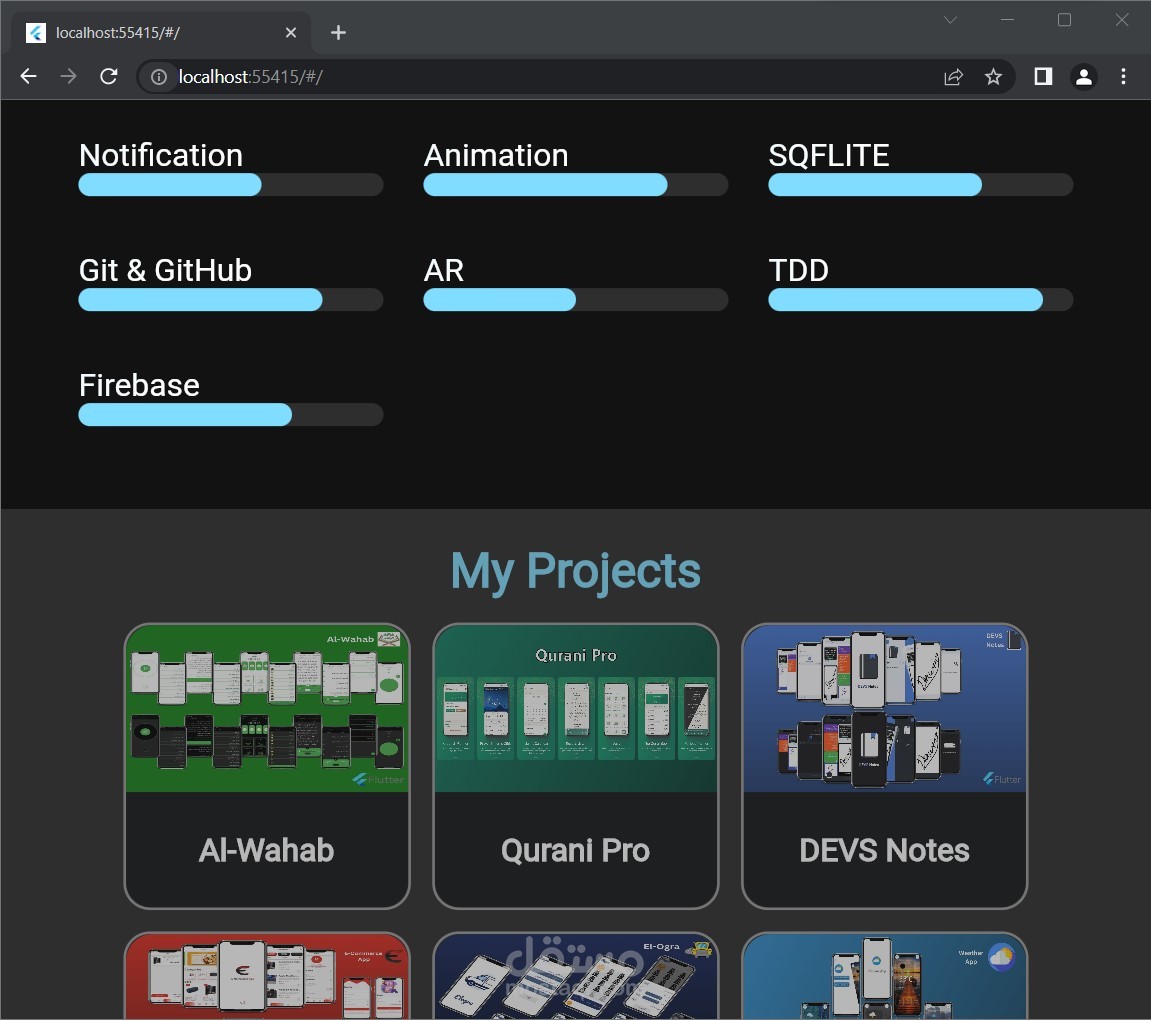Image resolution: width=1151 pixels, height=1020 pixels.
Task: Click the SQFLITE skill progress bar
Action: (x=921, y=184)
